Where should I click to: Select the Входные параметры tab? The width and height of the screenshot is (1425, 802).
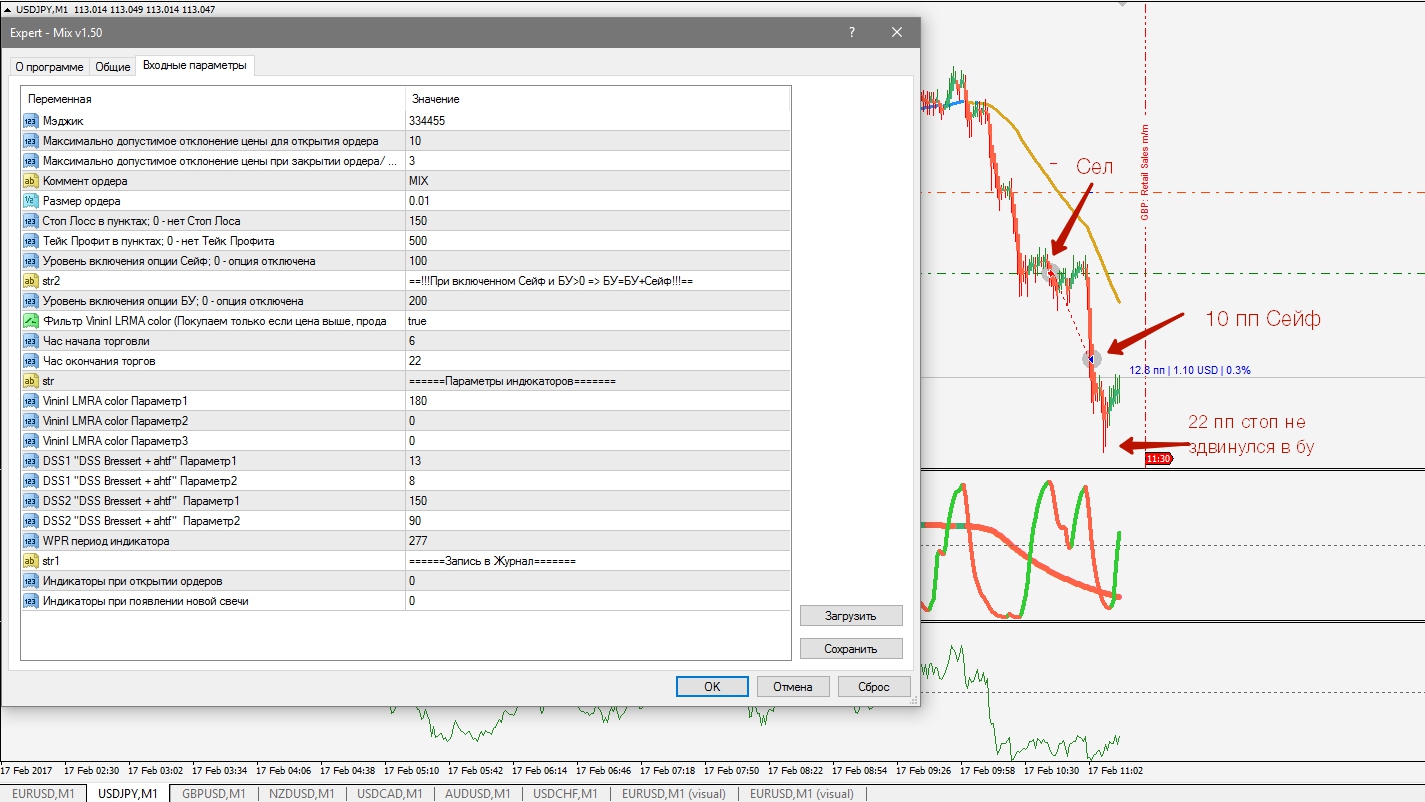tap(194, 65)
